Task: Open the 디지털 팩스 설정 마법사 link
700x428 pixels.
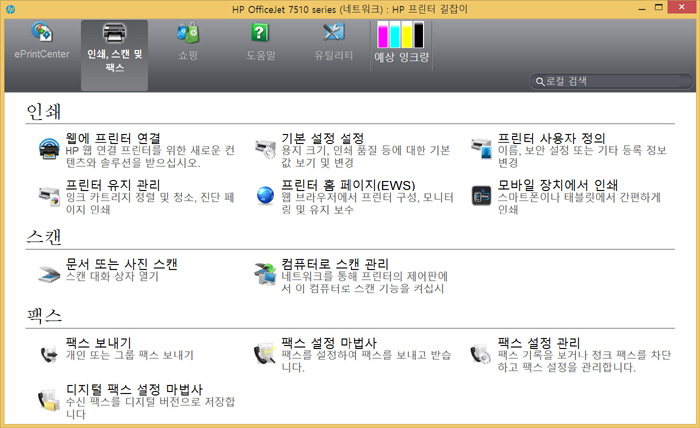Action: click(x=134, y=389)
